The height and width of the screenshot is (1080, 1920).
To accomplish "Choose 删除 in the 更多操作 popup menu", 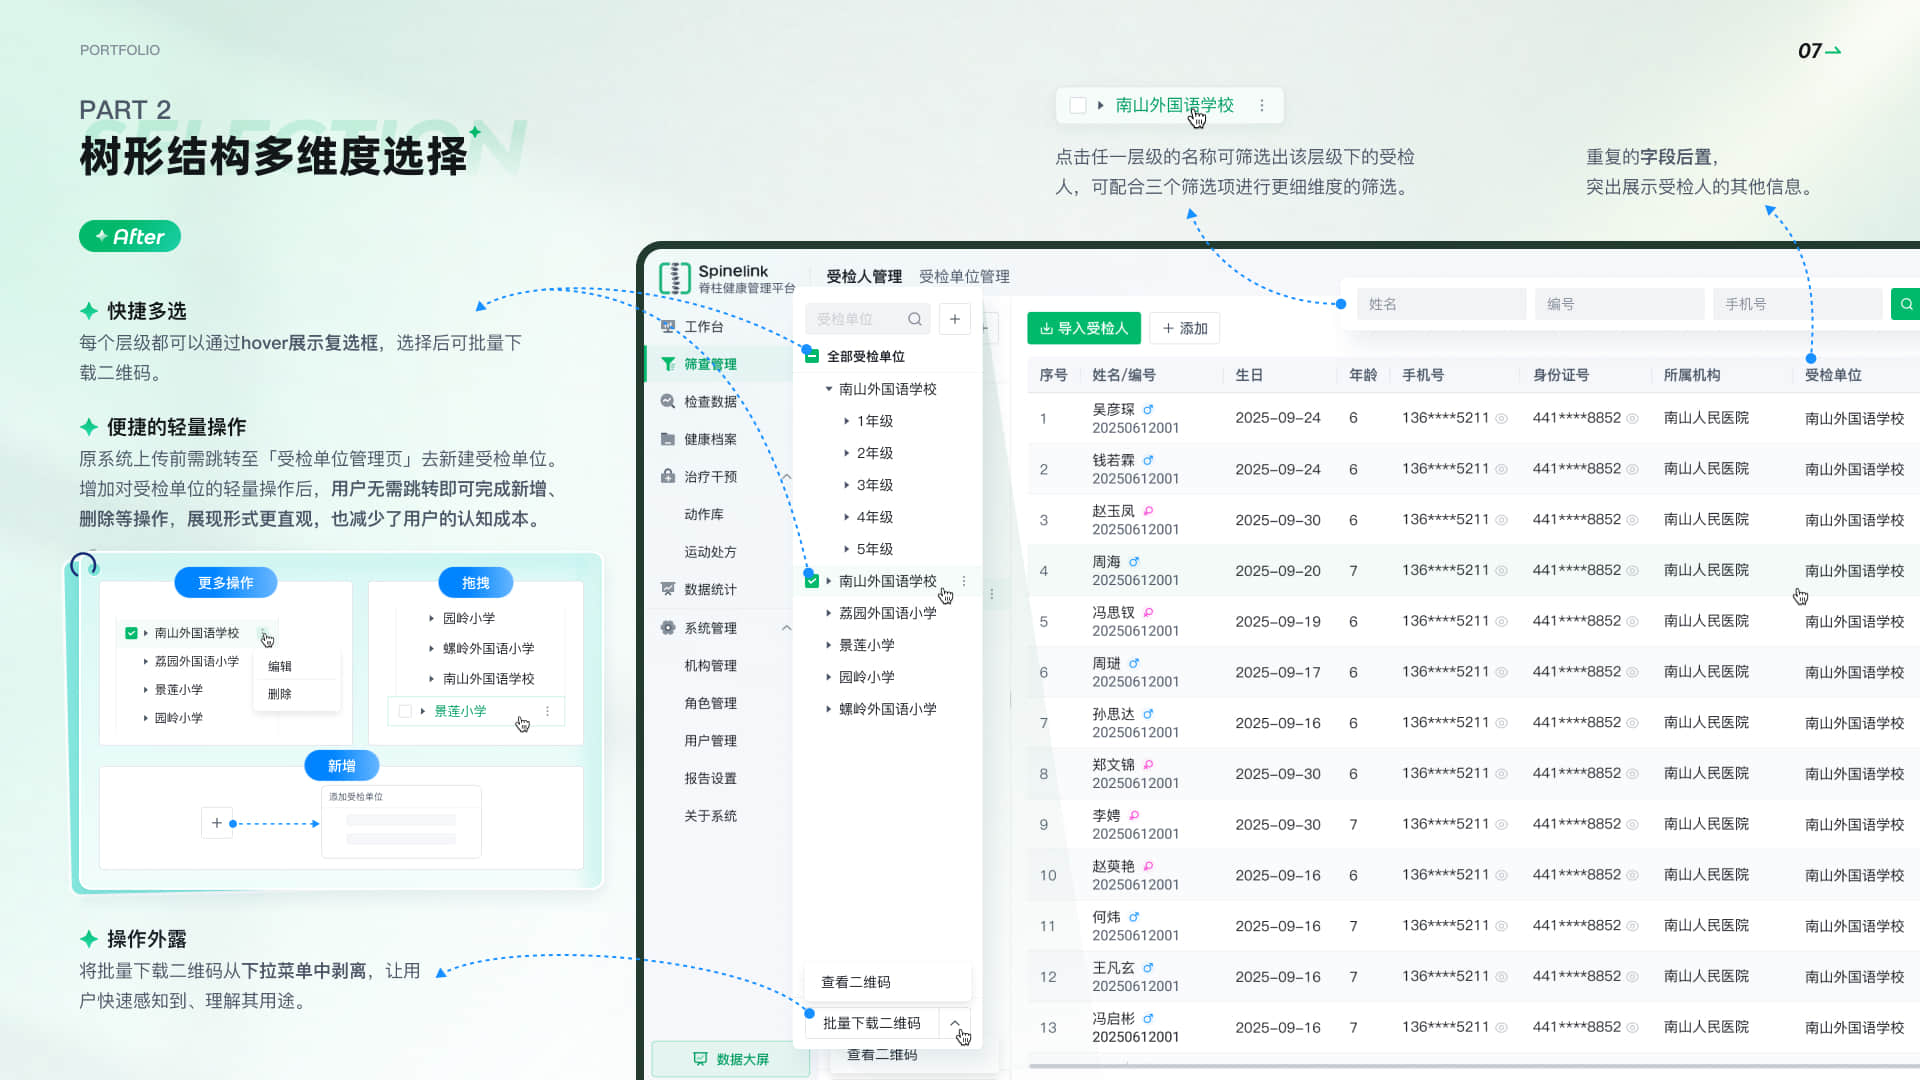I will tap(280, 694).
